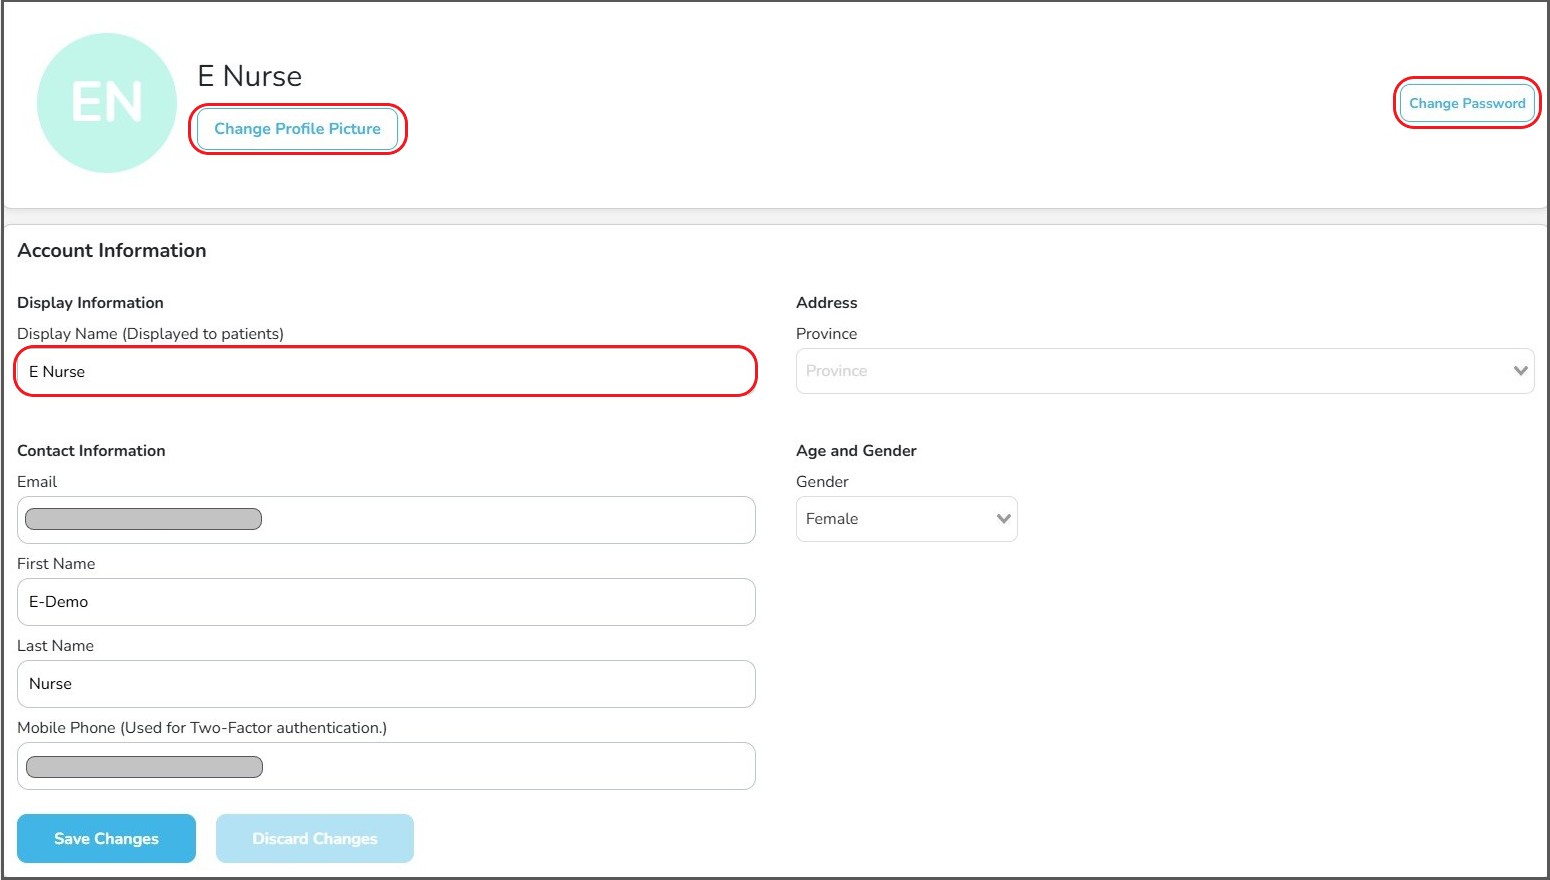Click the Province dropdown chevron arrow
The height and width of the screenshot is (880, 1550).
(1520, 371)
